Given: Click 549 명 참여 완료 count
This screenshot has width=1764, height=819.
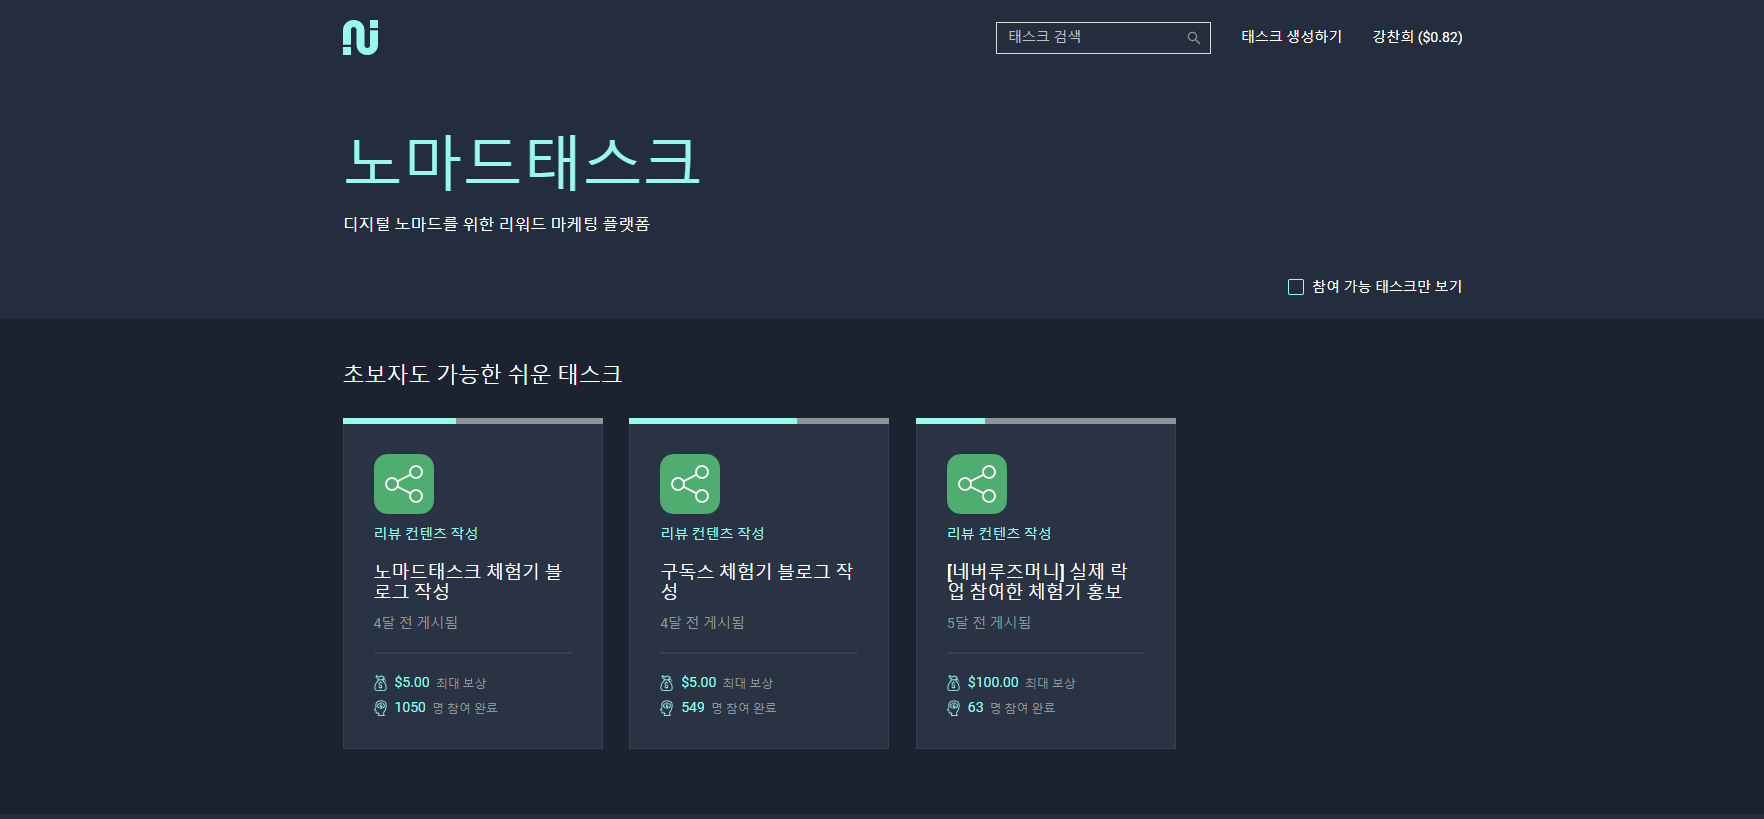Looking at the screenshot, I should point(729,708).
